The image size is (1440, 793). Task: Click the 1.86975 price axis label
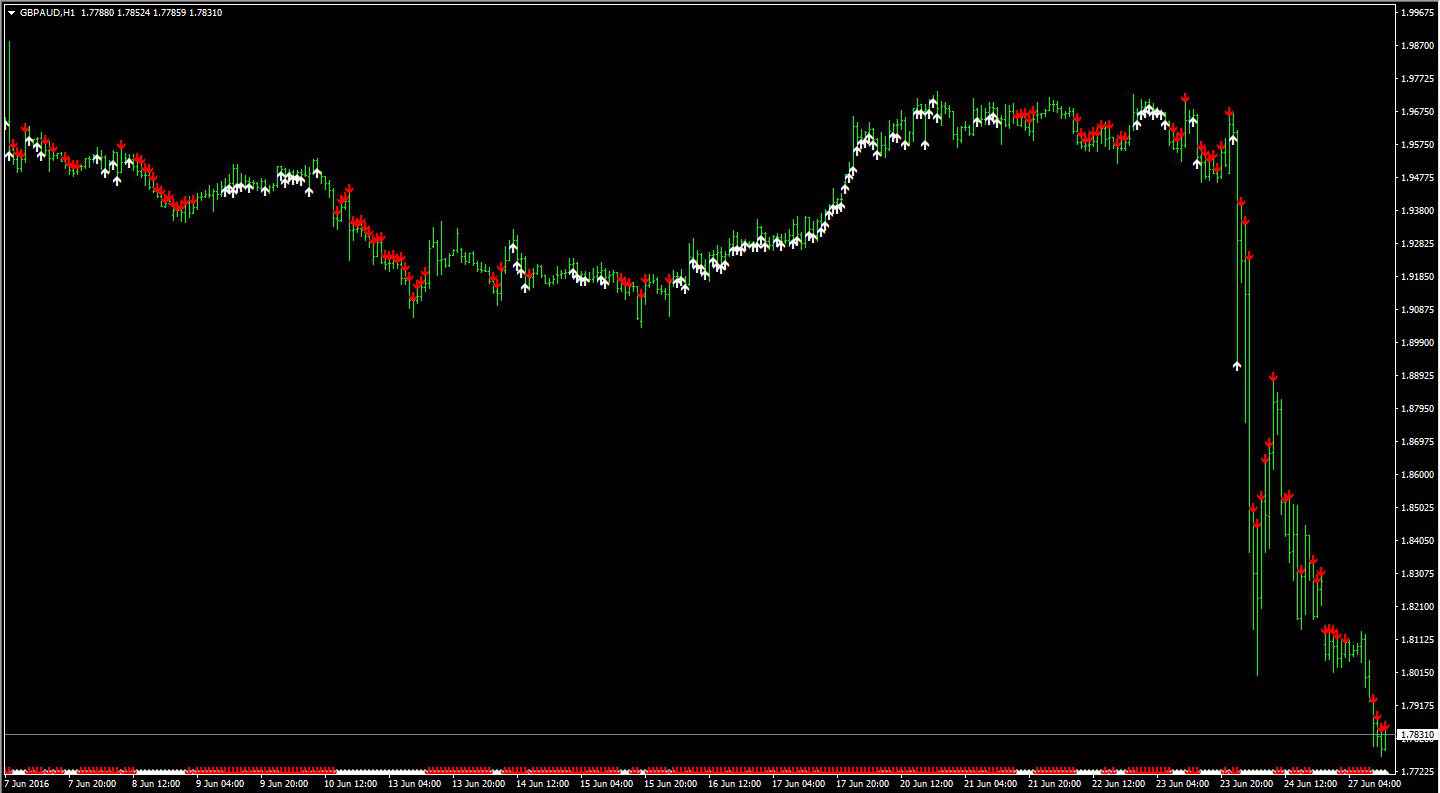1418,442
